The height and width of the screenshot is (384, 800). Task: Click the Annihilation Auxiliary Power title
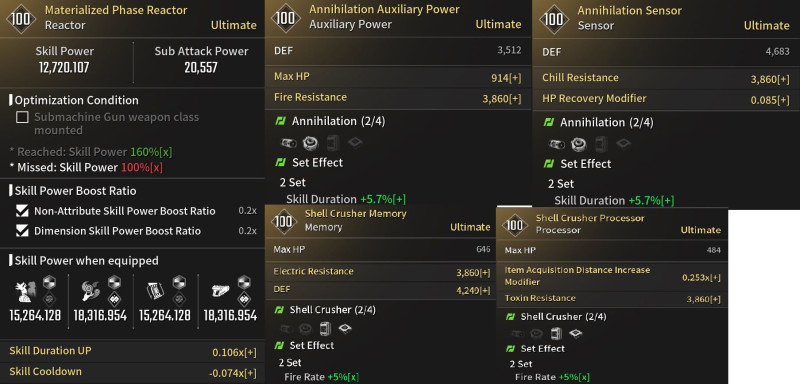[384, 9]
